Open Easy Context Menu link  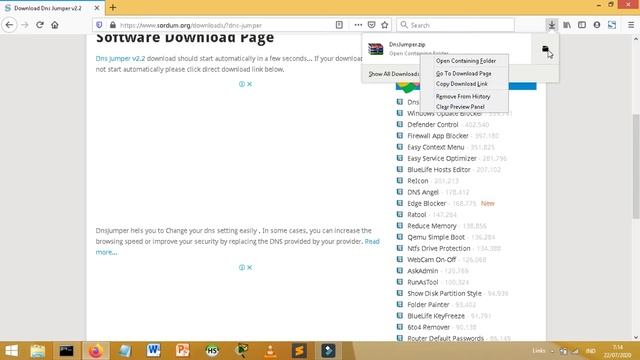(x=436, y=147)
